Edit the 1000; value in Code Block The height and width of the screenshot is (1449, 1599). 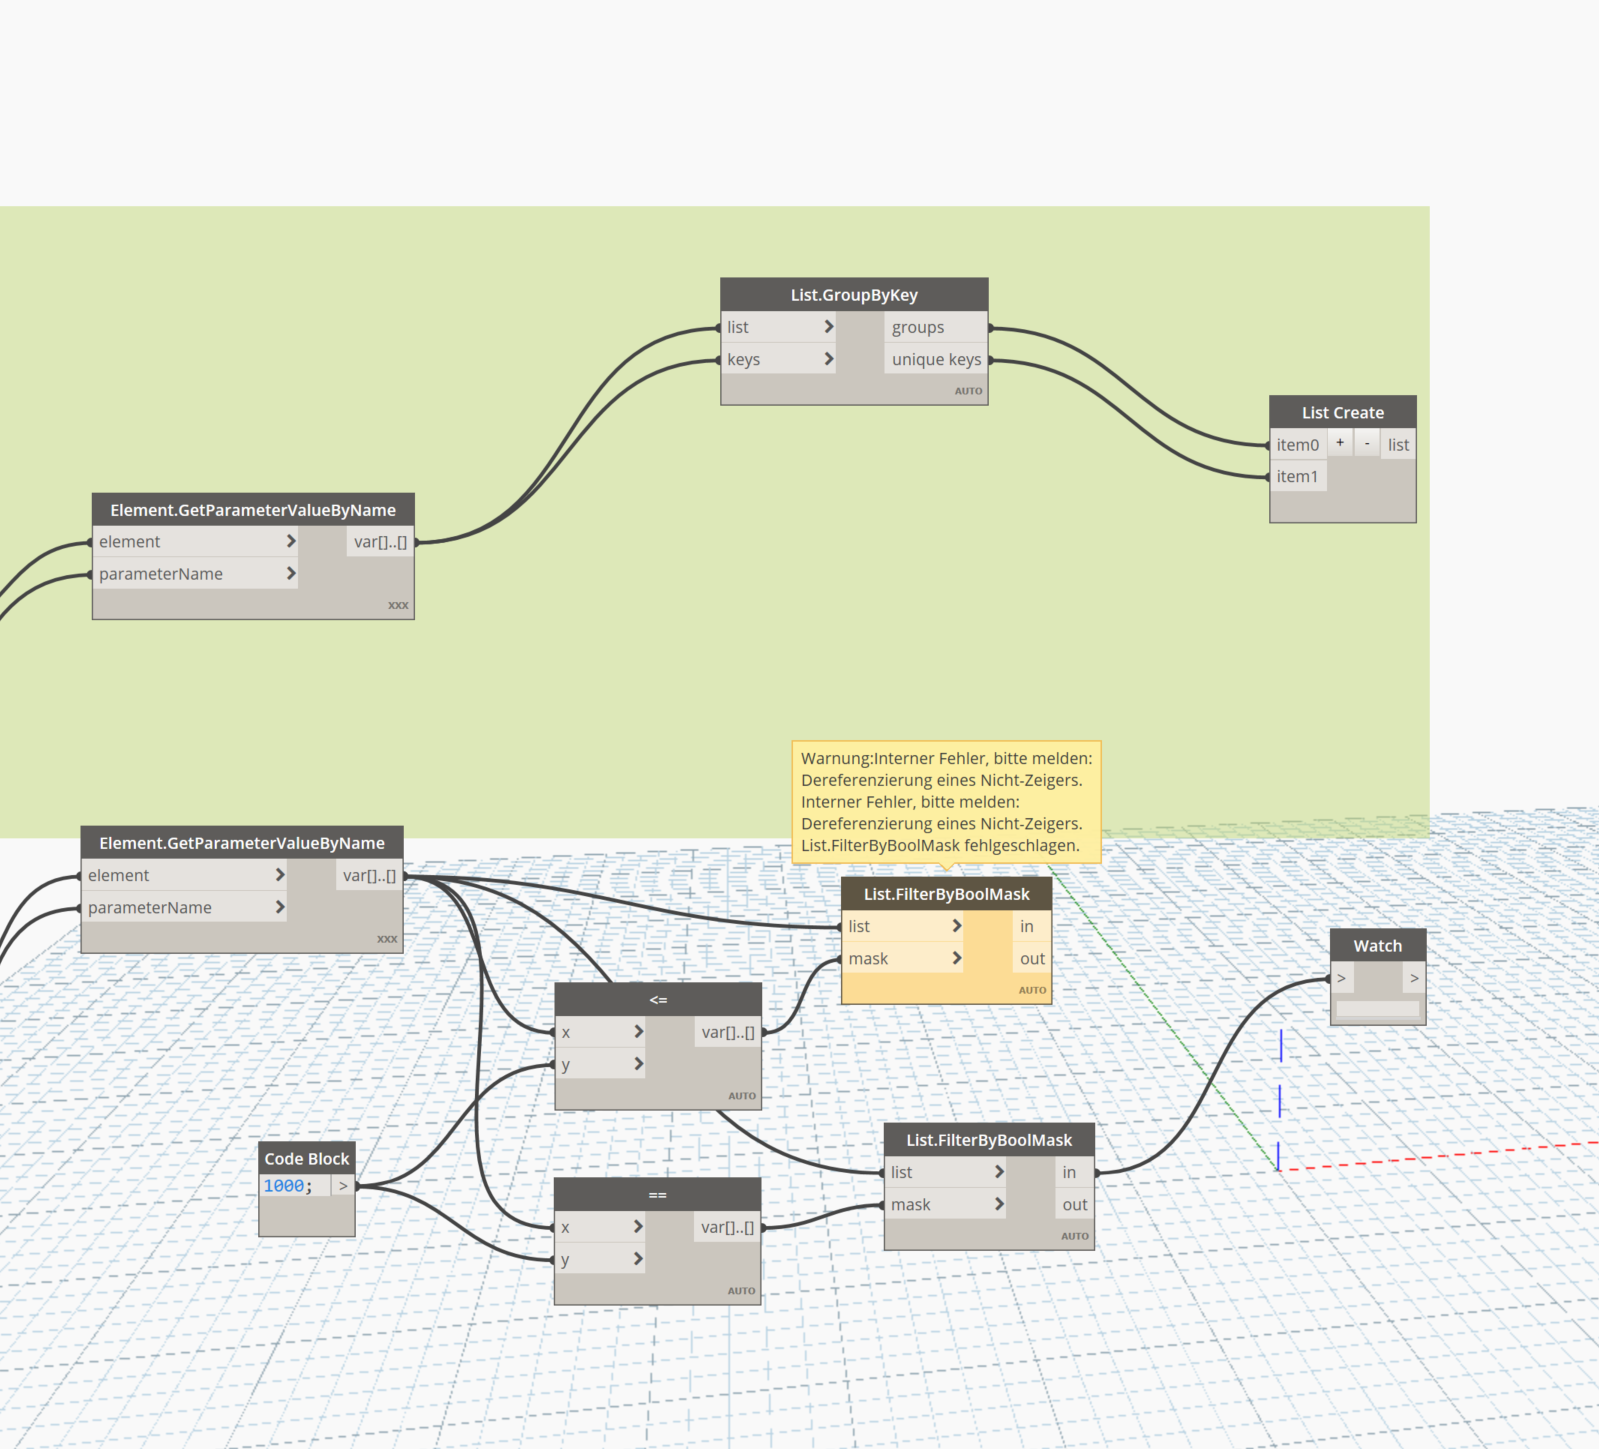click(x=288, y=1186)
